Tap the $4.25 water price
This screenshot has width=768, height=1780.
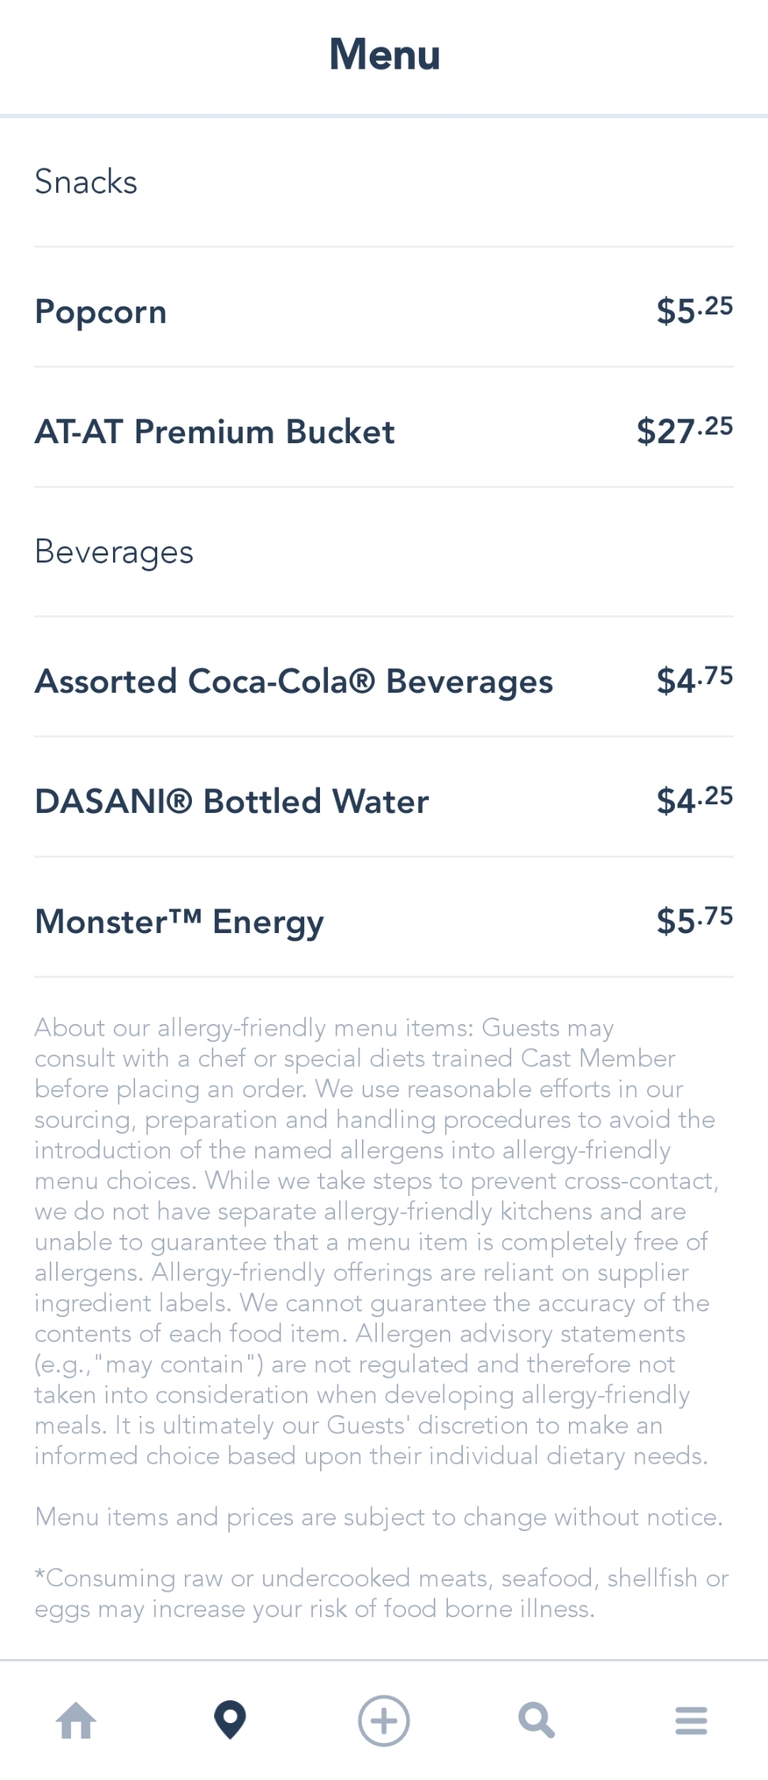pos(694,800)
